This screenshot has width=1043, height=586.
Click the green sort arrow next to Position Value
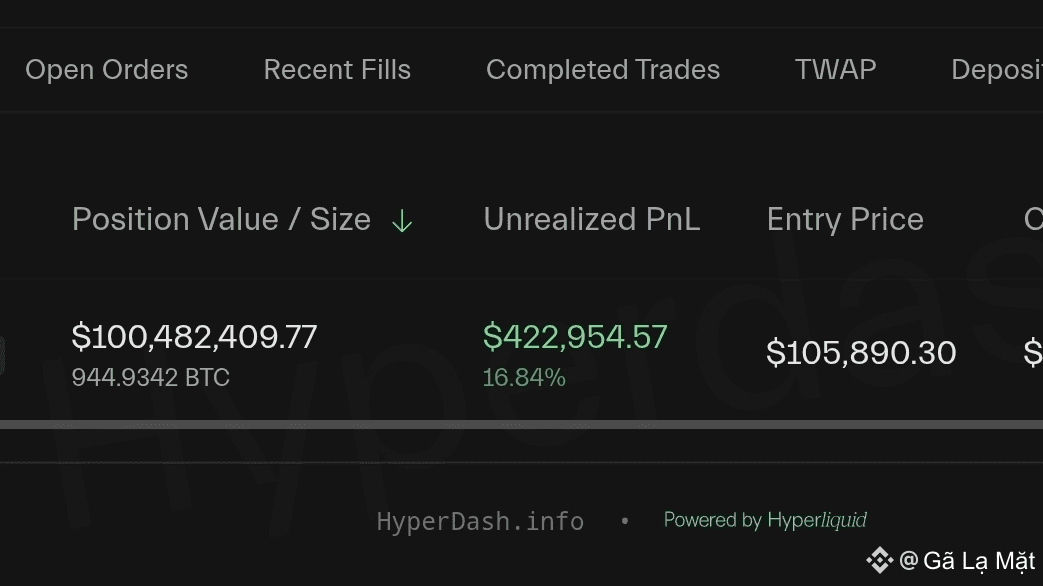click(x=402, y=220)
